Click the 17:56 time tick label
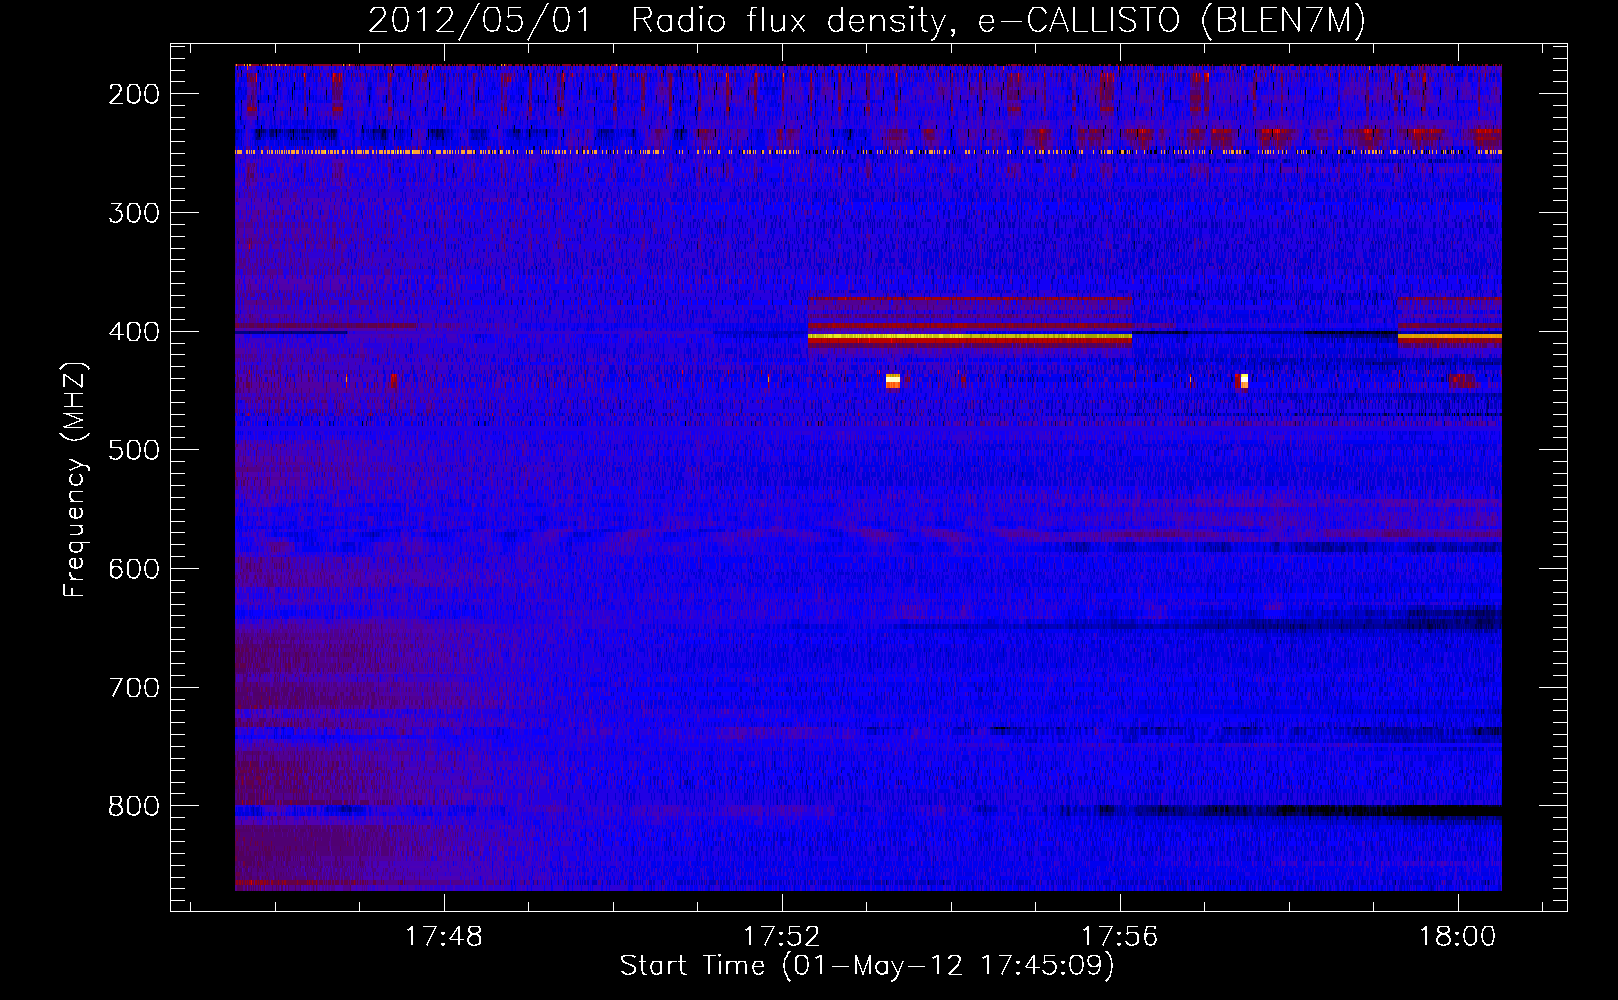The width and height of the screenshot is (1618, 1000). pyautogui.click(x=1119, y=936)
